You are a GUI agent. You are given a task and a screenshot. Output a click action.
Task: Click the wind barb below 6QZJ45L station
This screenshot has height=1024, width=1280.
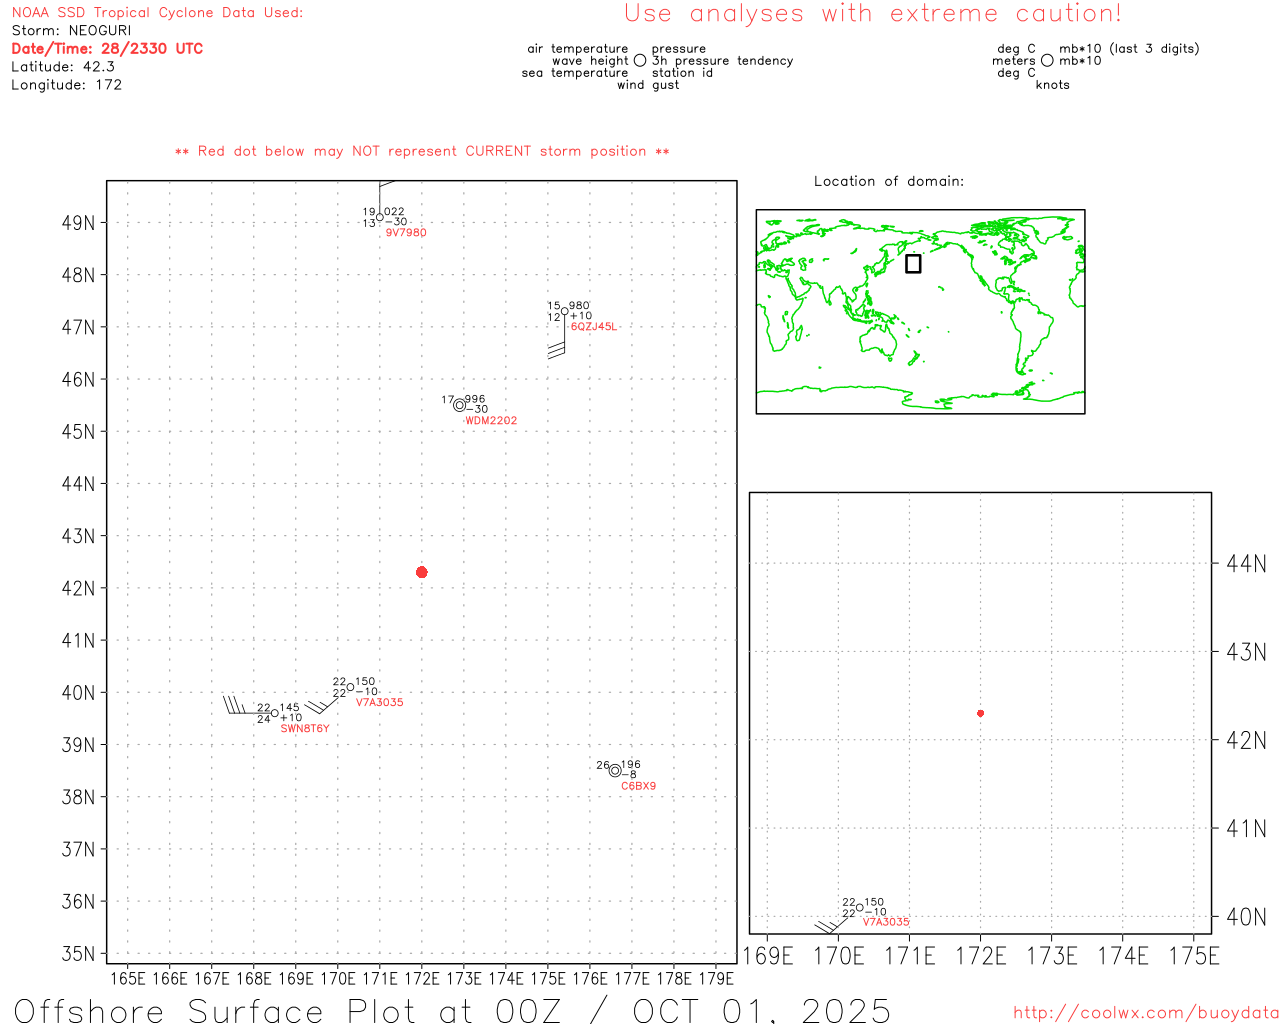click(x=559, y=337)
